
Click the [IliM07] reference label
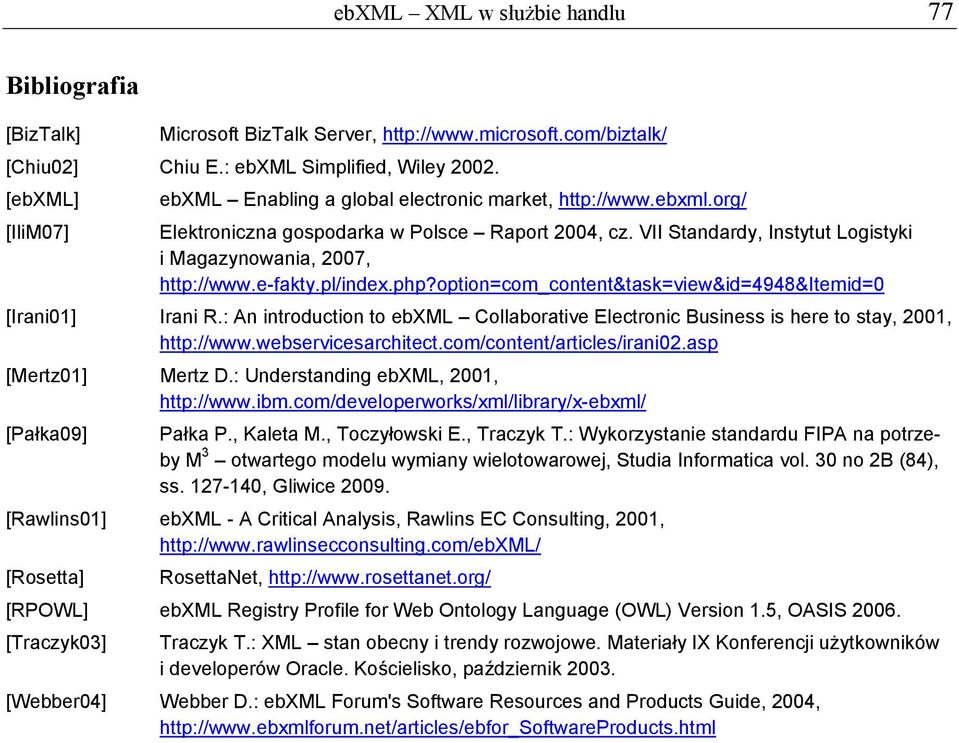coord(37,232)
